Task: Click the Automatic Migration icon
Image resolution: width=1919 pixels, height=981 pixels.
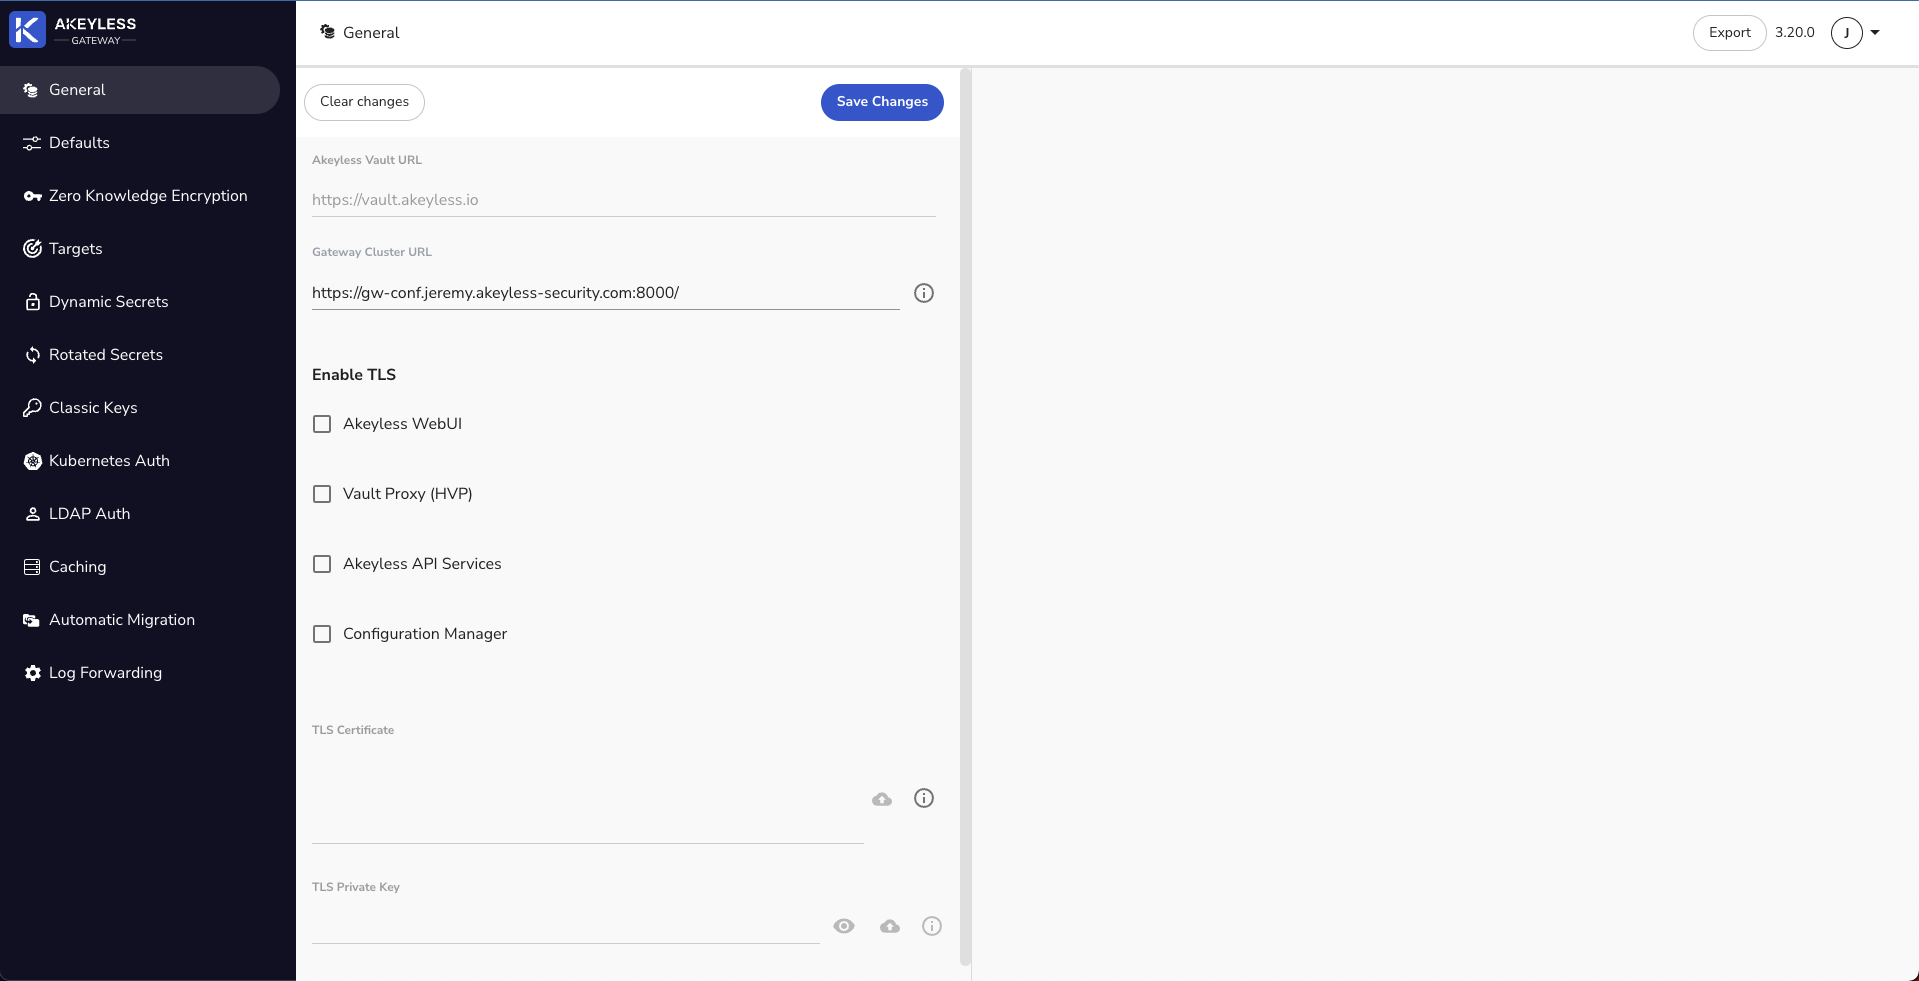Action: (x=31, y=620)
